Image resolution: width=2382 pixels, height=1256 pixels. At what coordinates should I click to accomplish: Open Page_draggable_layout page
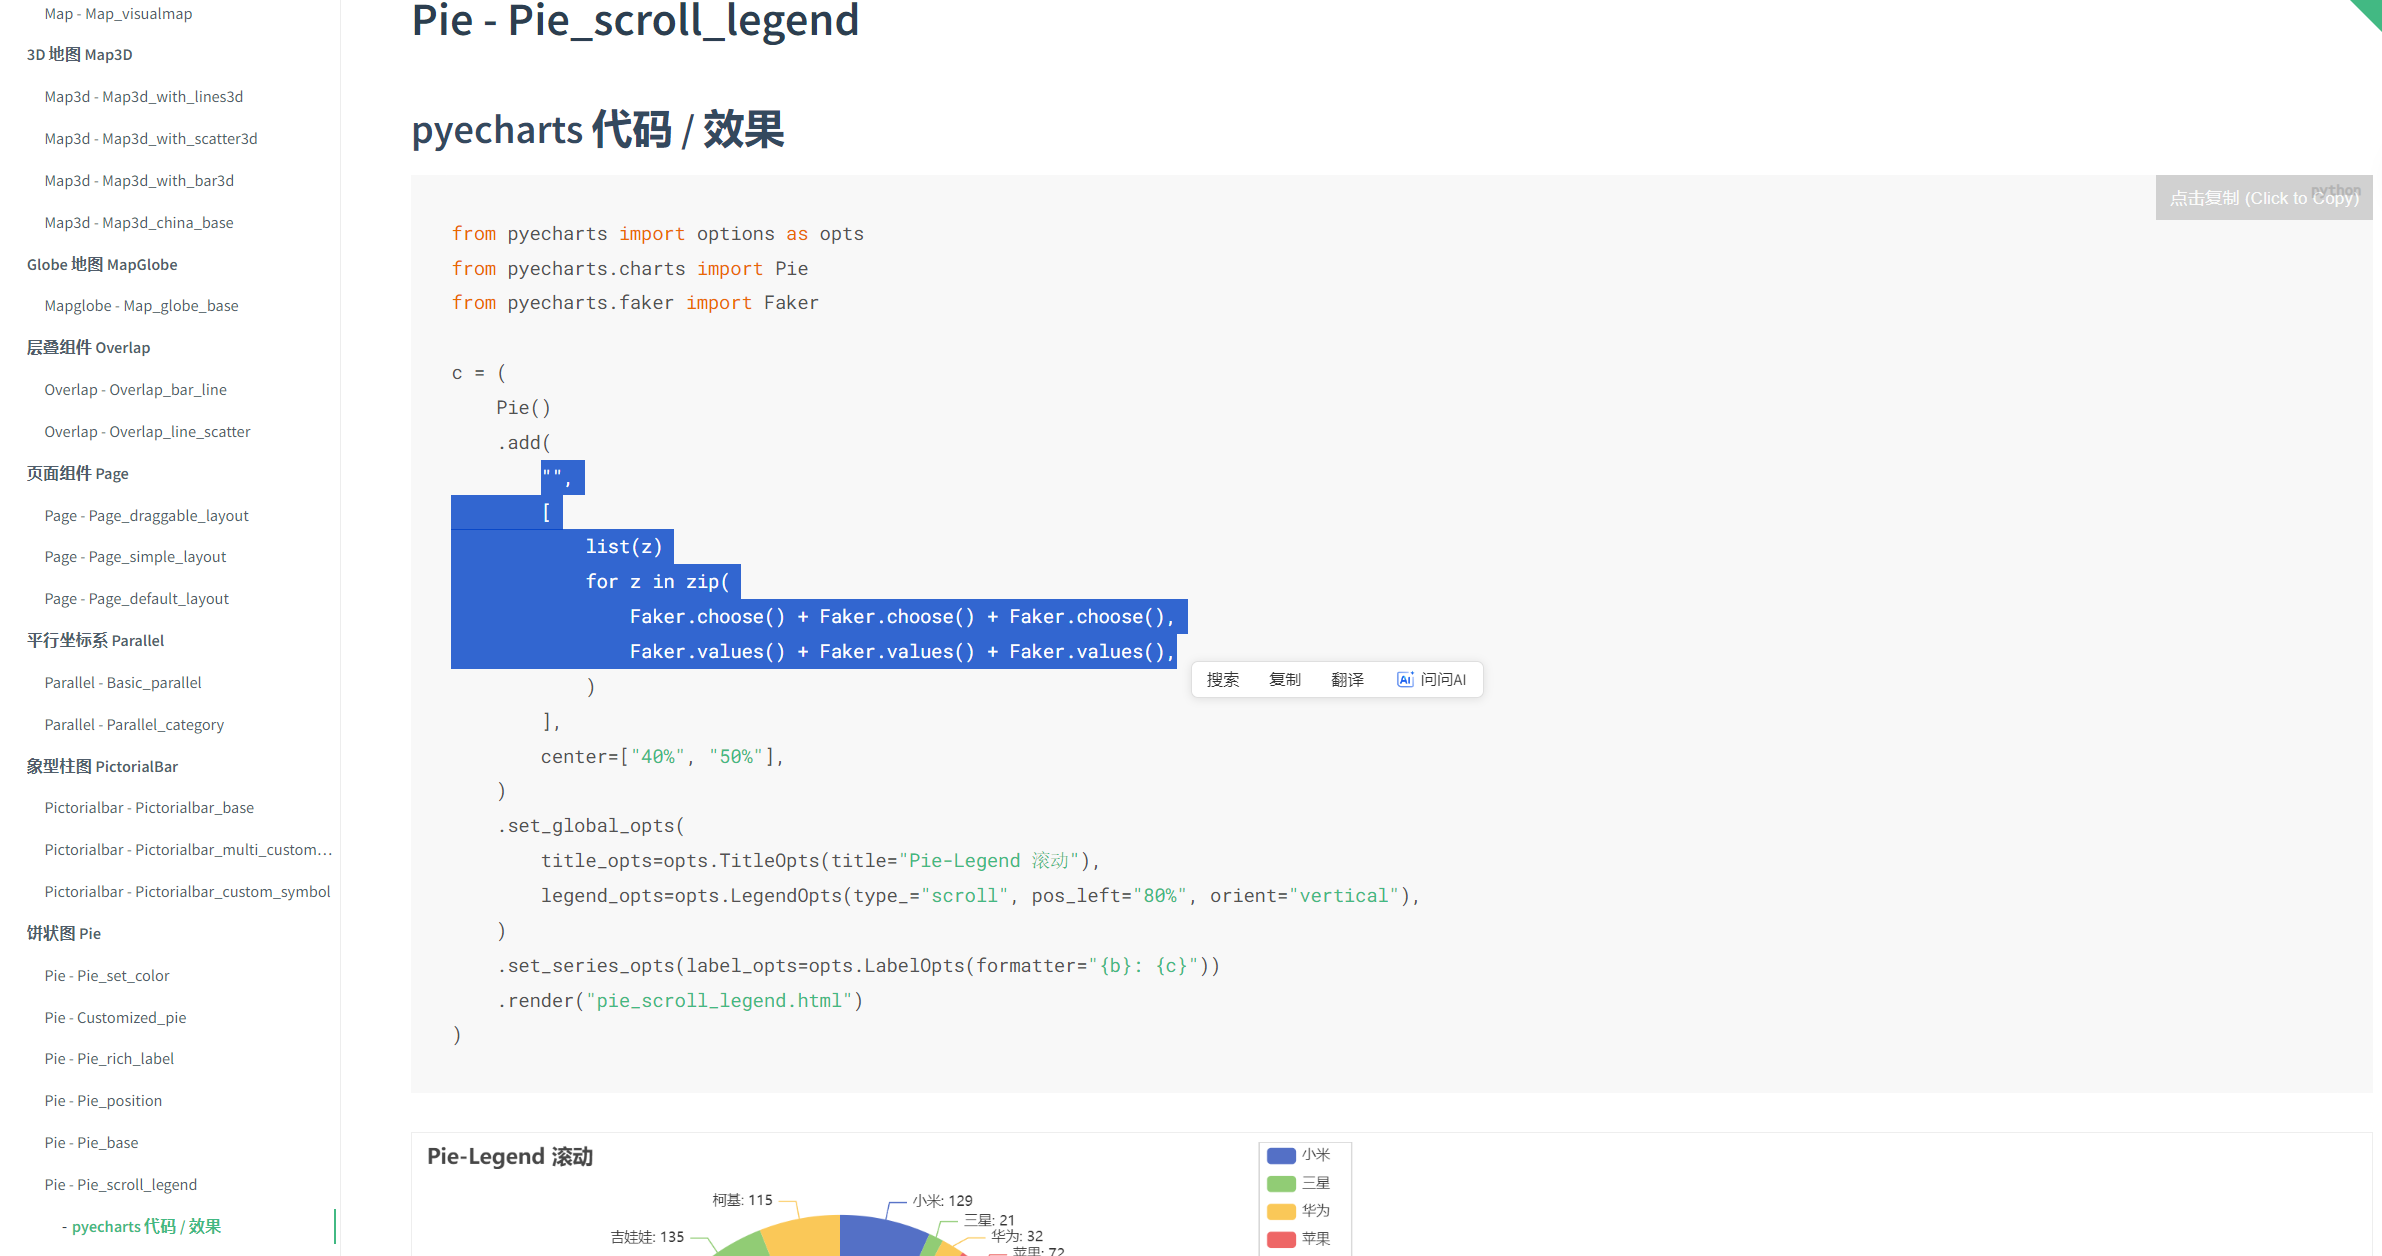click(x=146, y=516)
